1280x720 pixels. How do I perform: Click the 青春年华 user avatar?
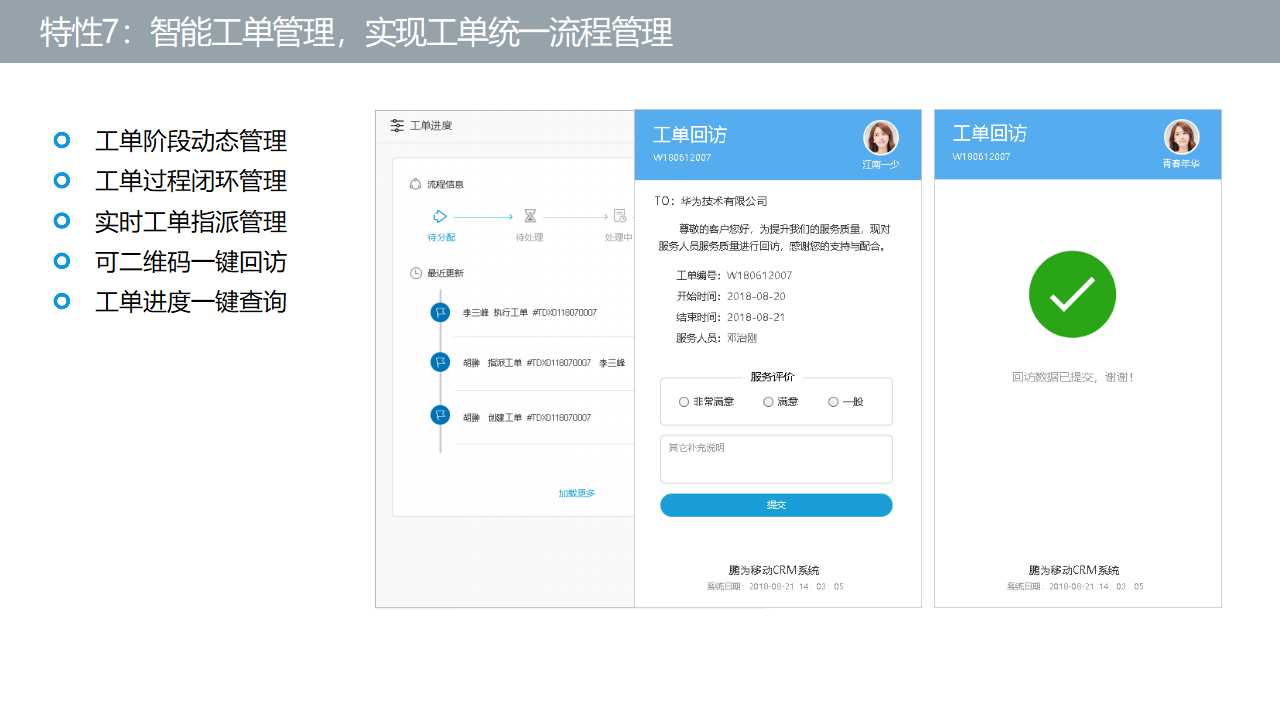(x=1180, y=137)
